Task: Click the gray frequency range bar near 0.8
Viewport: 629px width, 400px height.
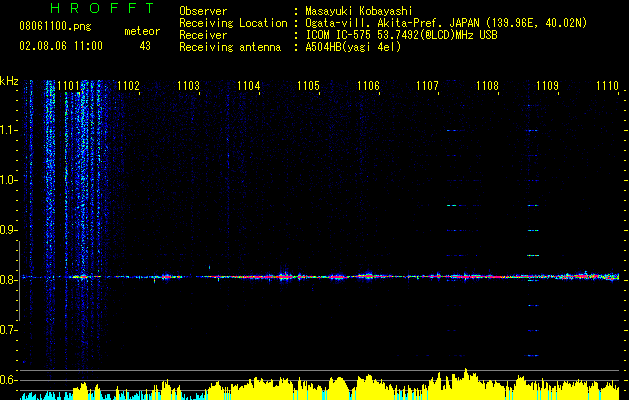Action: (19, 280)
